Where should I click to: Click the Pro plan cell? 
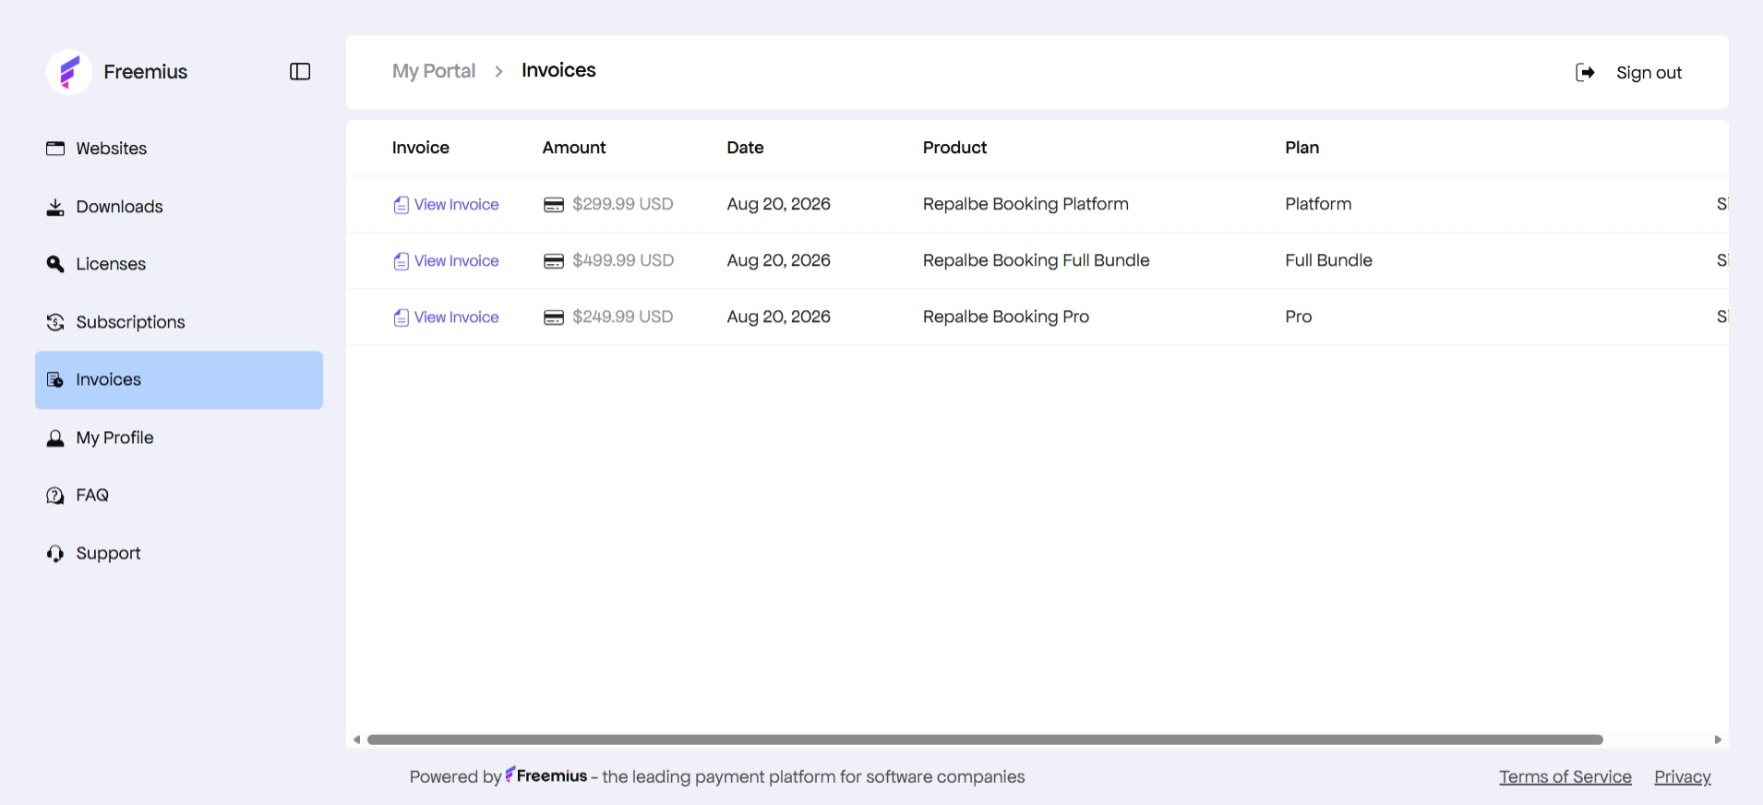coord(1298,317)
